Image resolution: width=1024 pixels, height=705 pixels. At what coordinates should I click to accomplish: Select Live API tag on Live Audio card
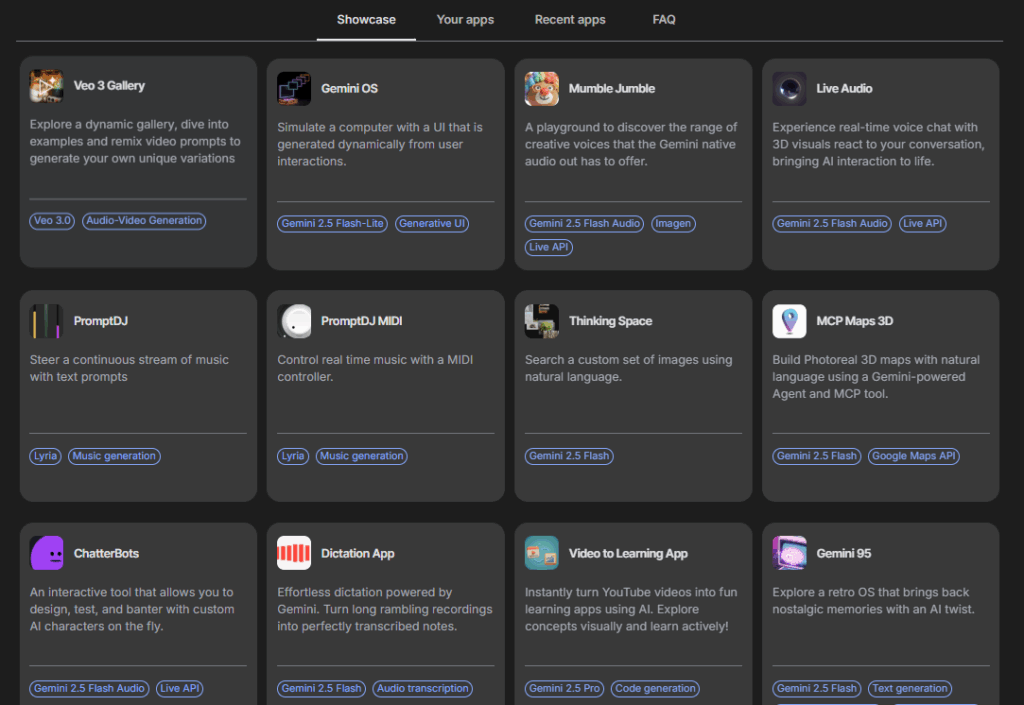923,223
